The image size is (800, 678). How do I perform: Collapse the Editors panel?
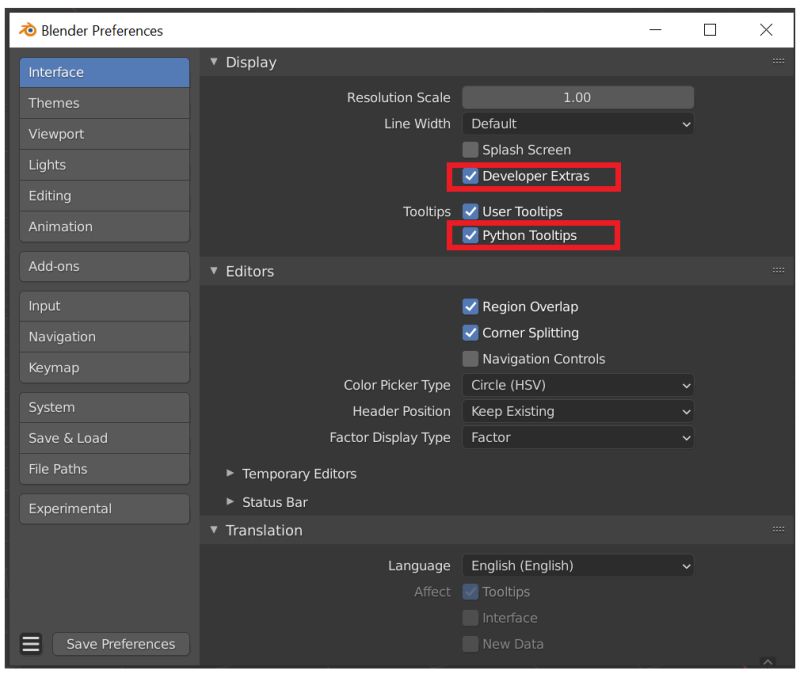[214, 271]
